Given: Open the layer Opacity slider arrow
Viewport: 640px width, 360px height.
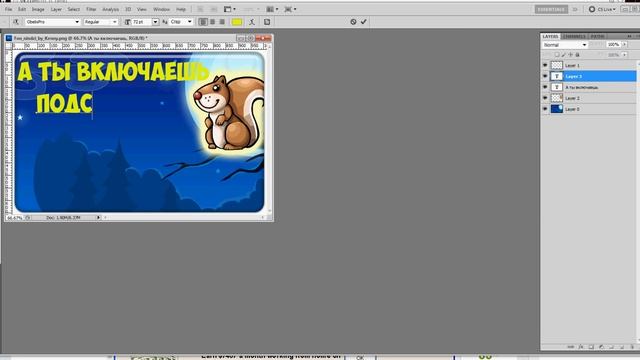Looking at the screenshot, I should click(x=624, y=44).
